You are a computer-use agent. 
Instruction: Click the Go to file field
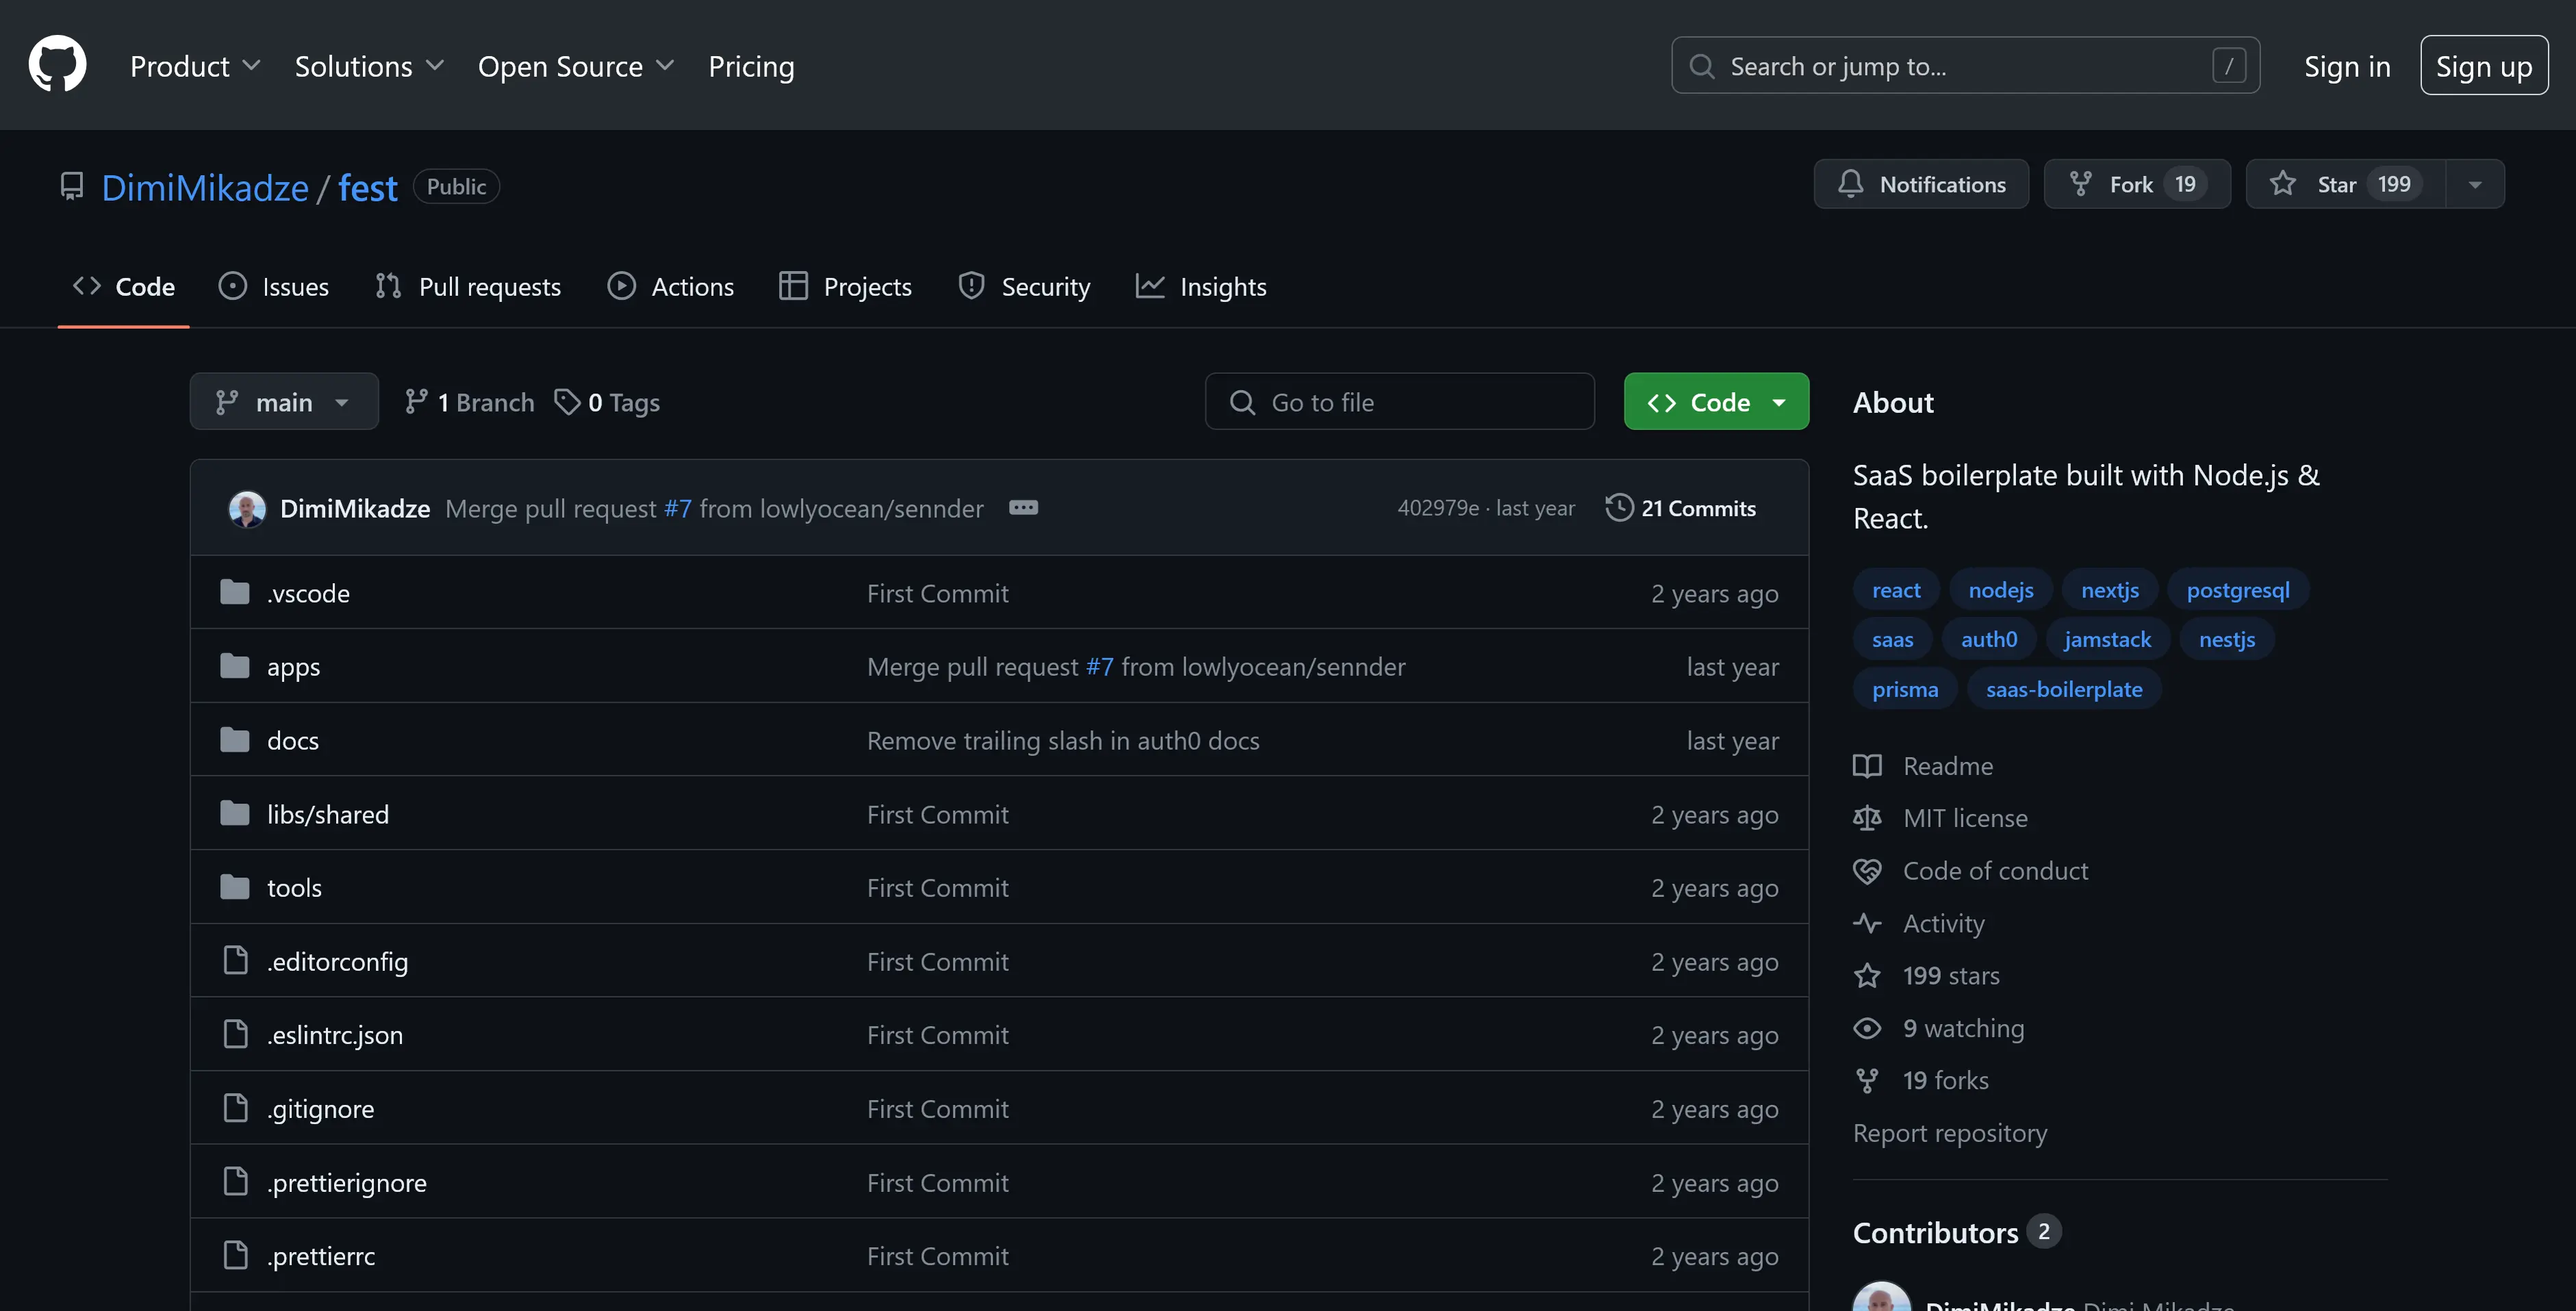(1399, 402)
